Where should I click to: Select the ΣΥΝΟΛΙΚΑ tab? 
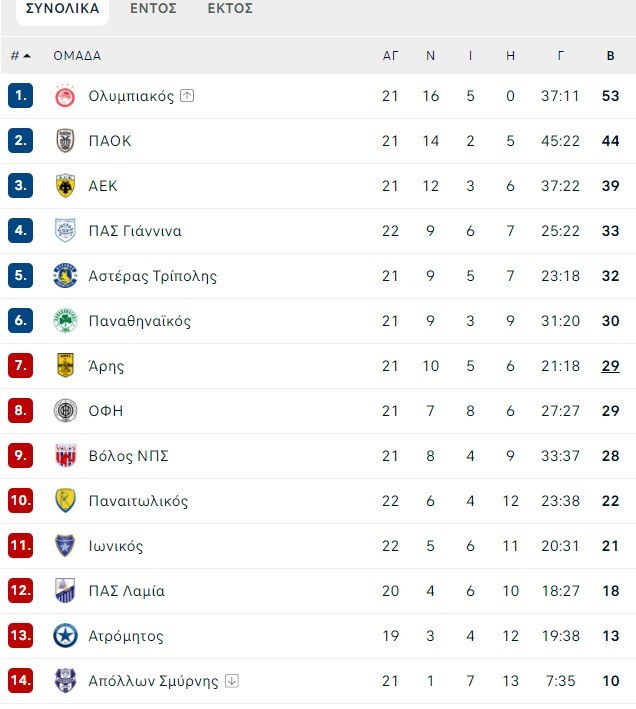pos(62,9)
